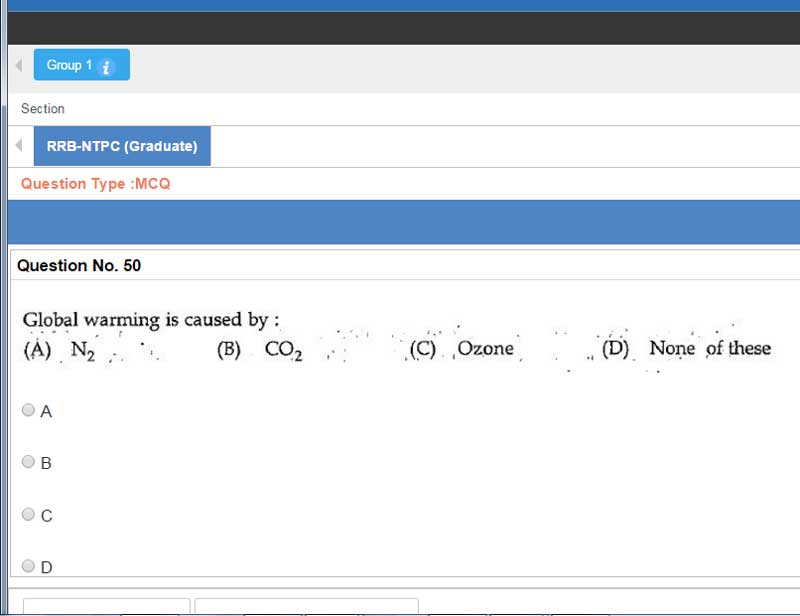The image size is (800, 616).
Task: Click the (D) None of these text
Action: click(686, 348)
